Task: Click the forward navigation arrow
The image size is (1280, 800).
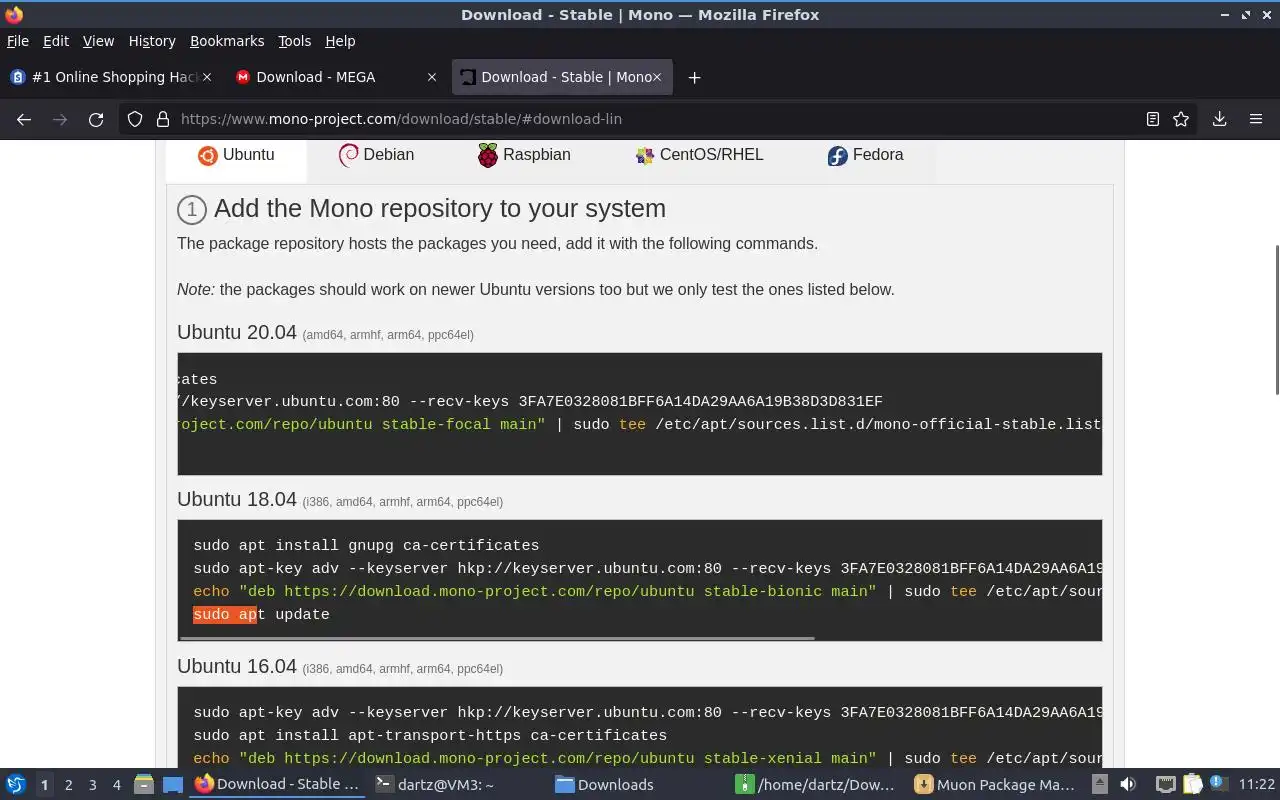Action: coord(60,119)
